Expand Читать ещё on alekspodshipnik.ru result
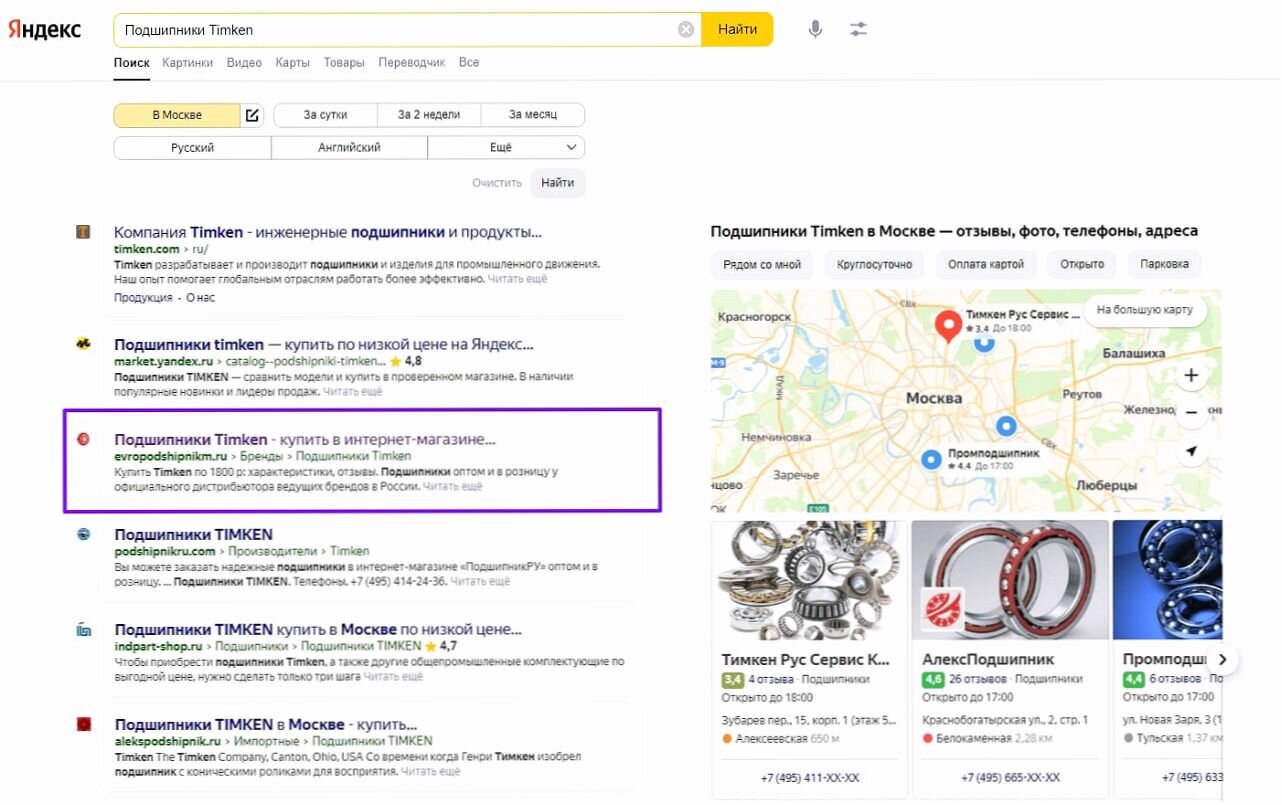1282x805 pixels. 430,772
